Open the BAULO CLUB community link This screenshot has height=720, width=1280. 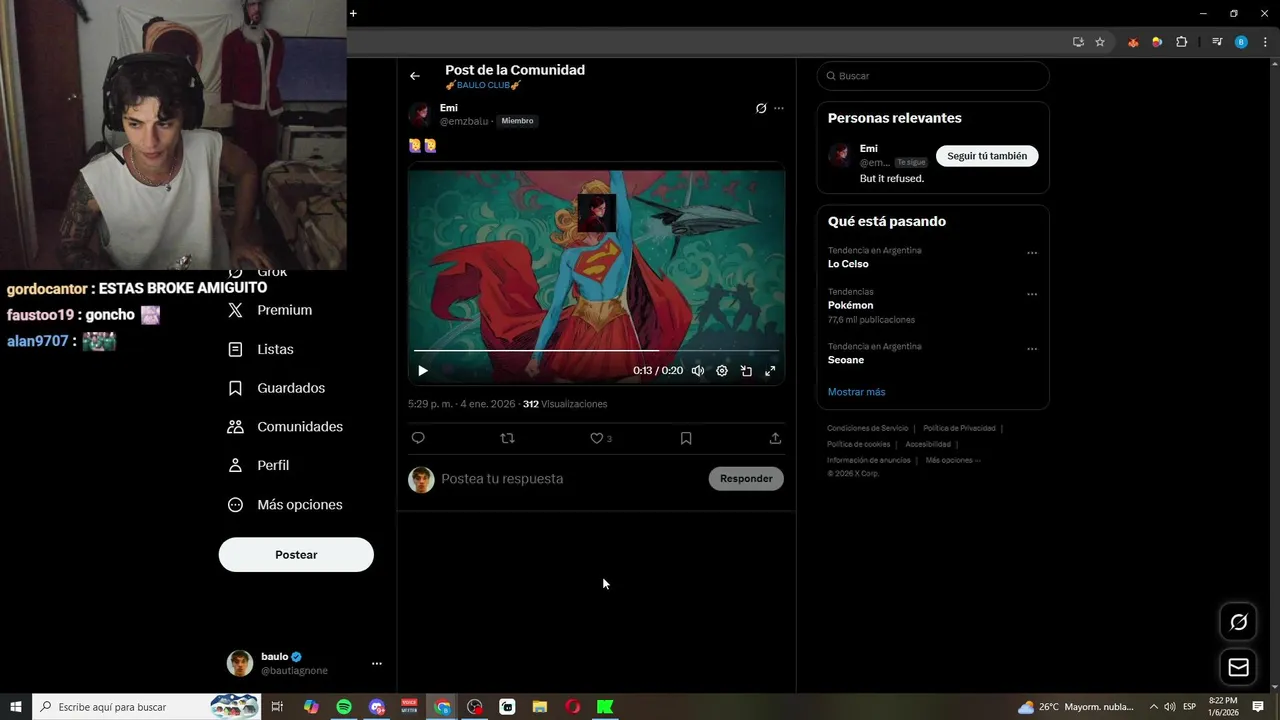[483, 85]
